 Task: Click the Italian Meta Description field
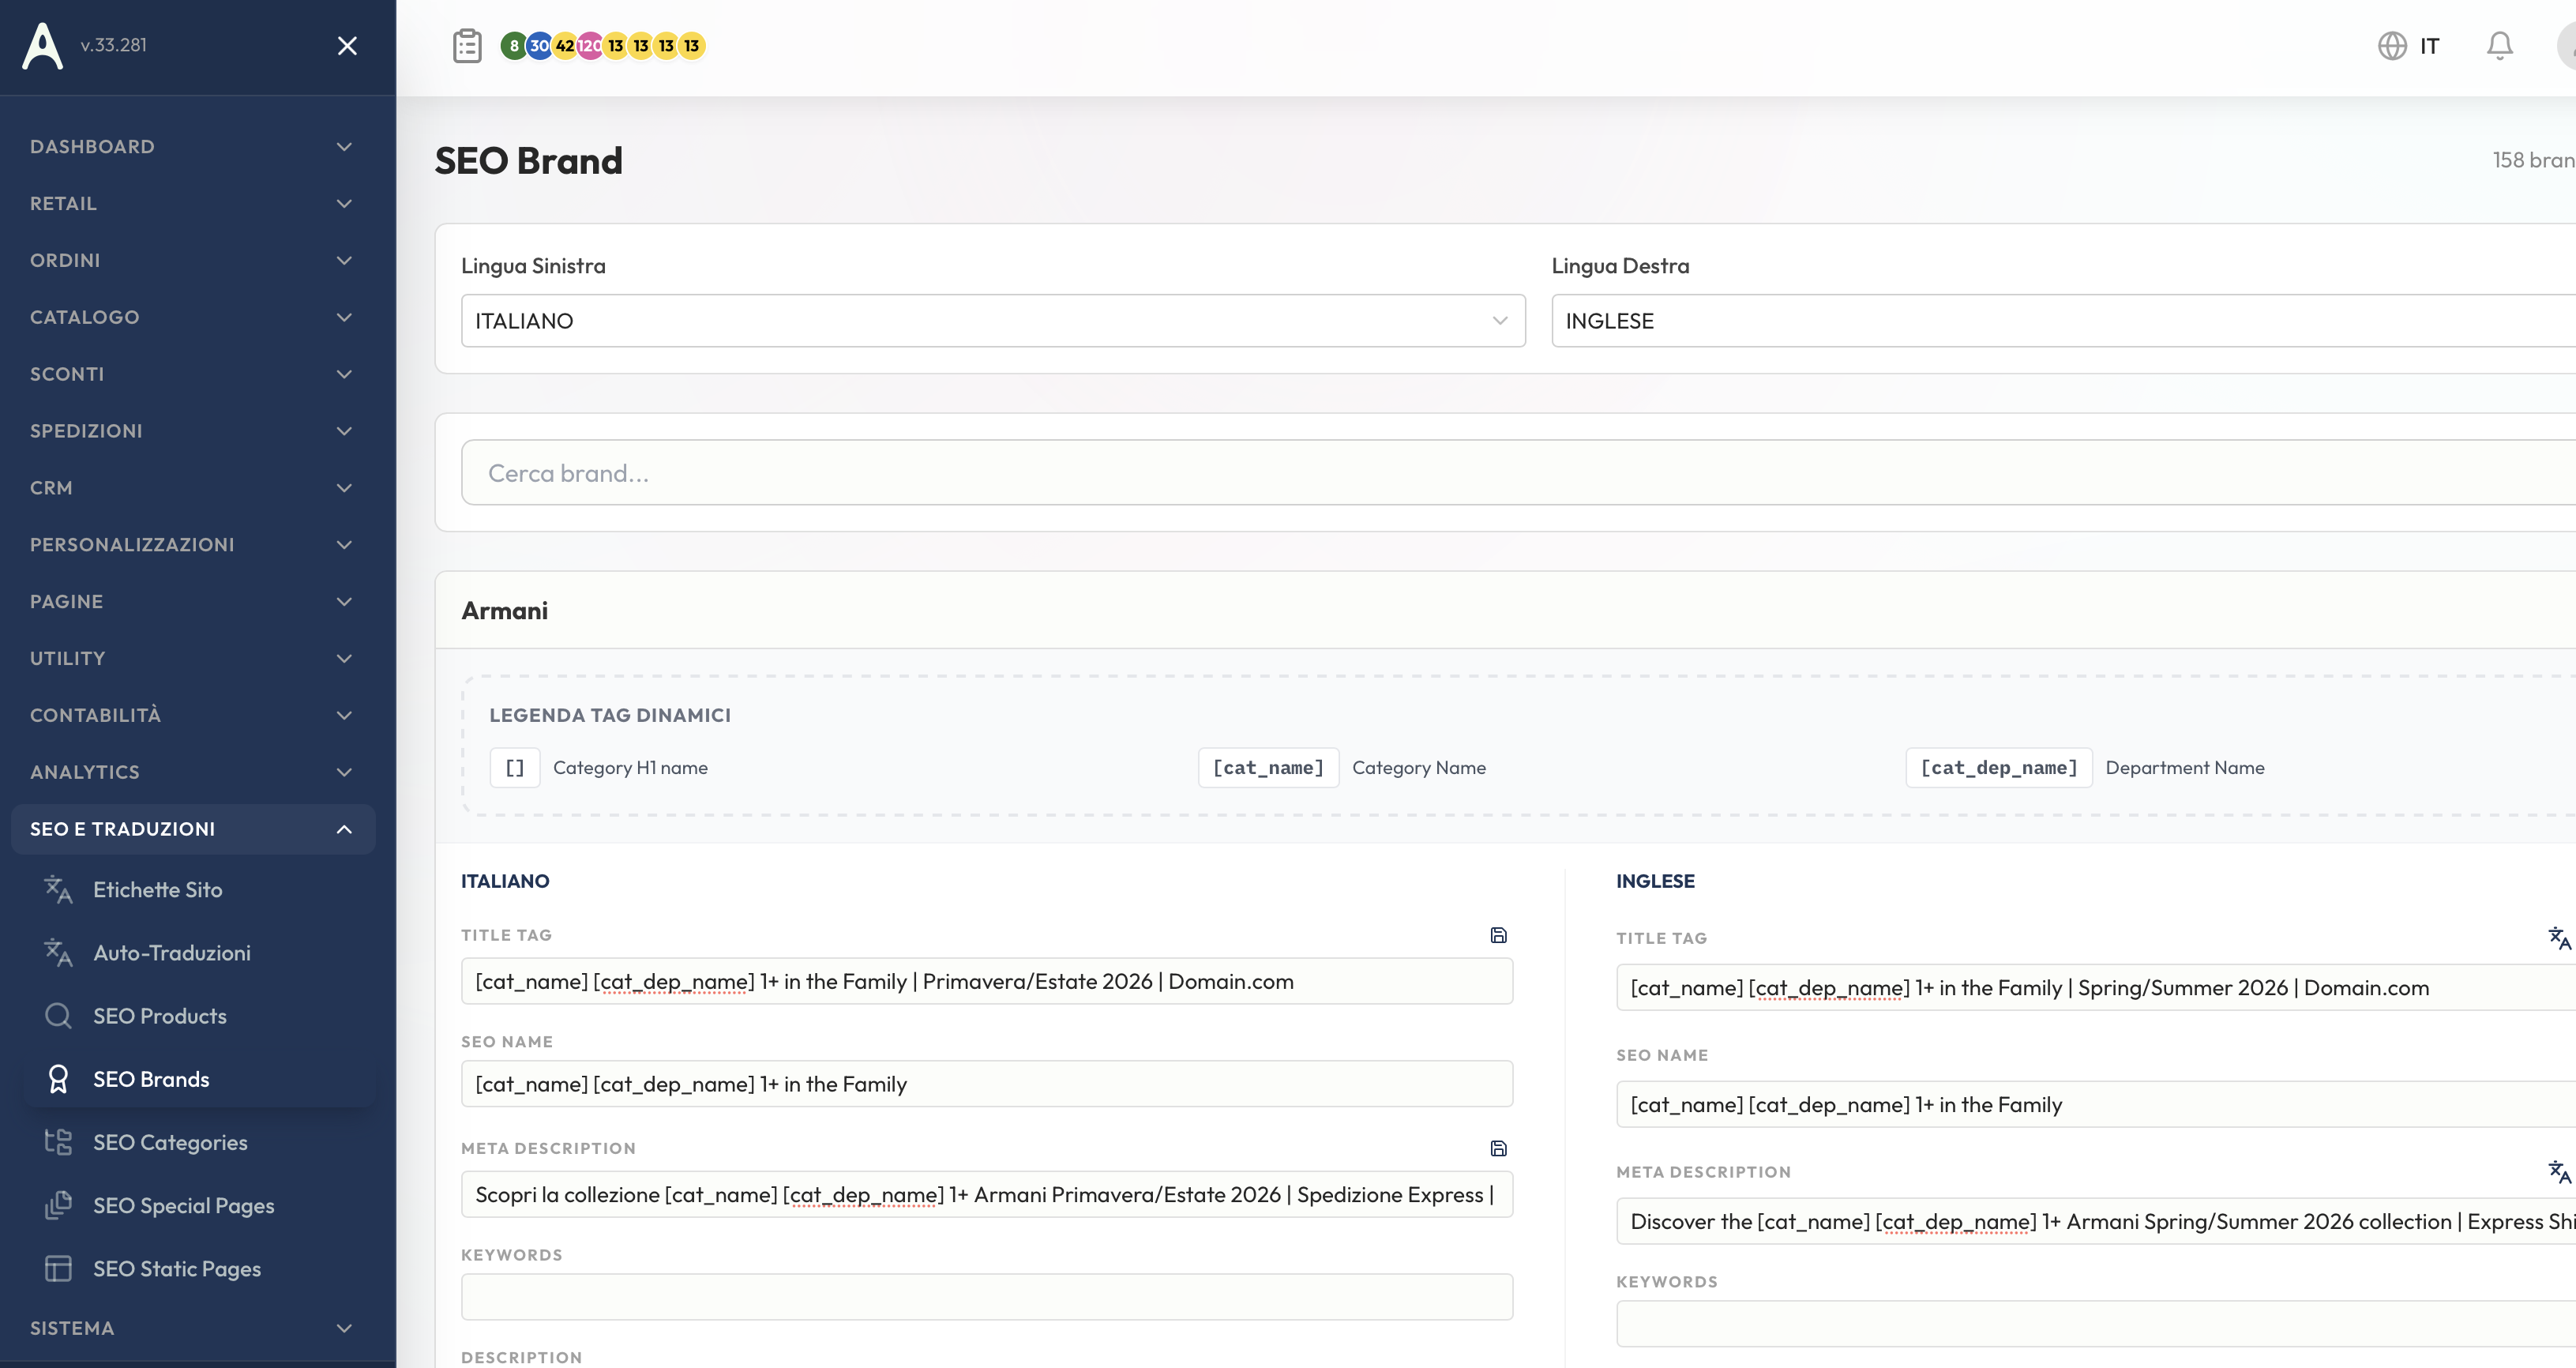pos(987,1195)
